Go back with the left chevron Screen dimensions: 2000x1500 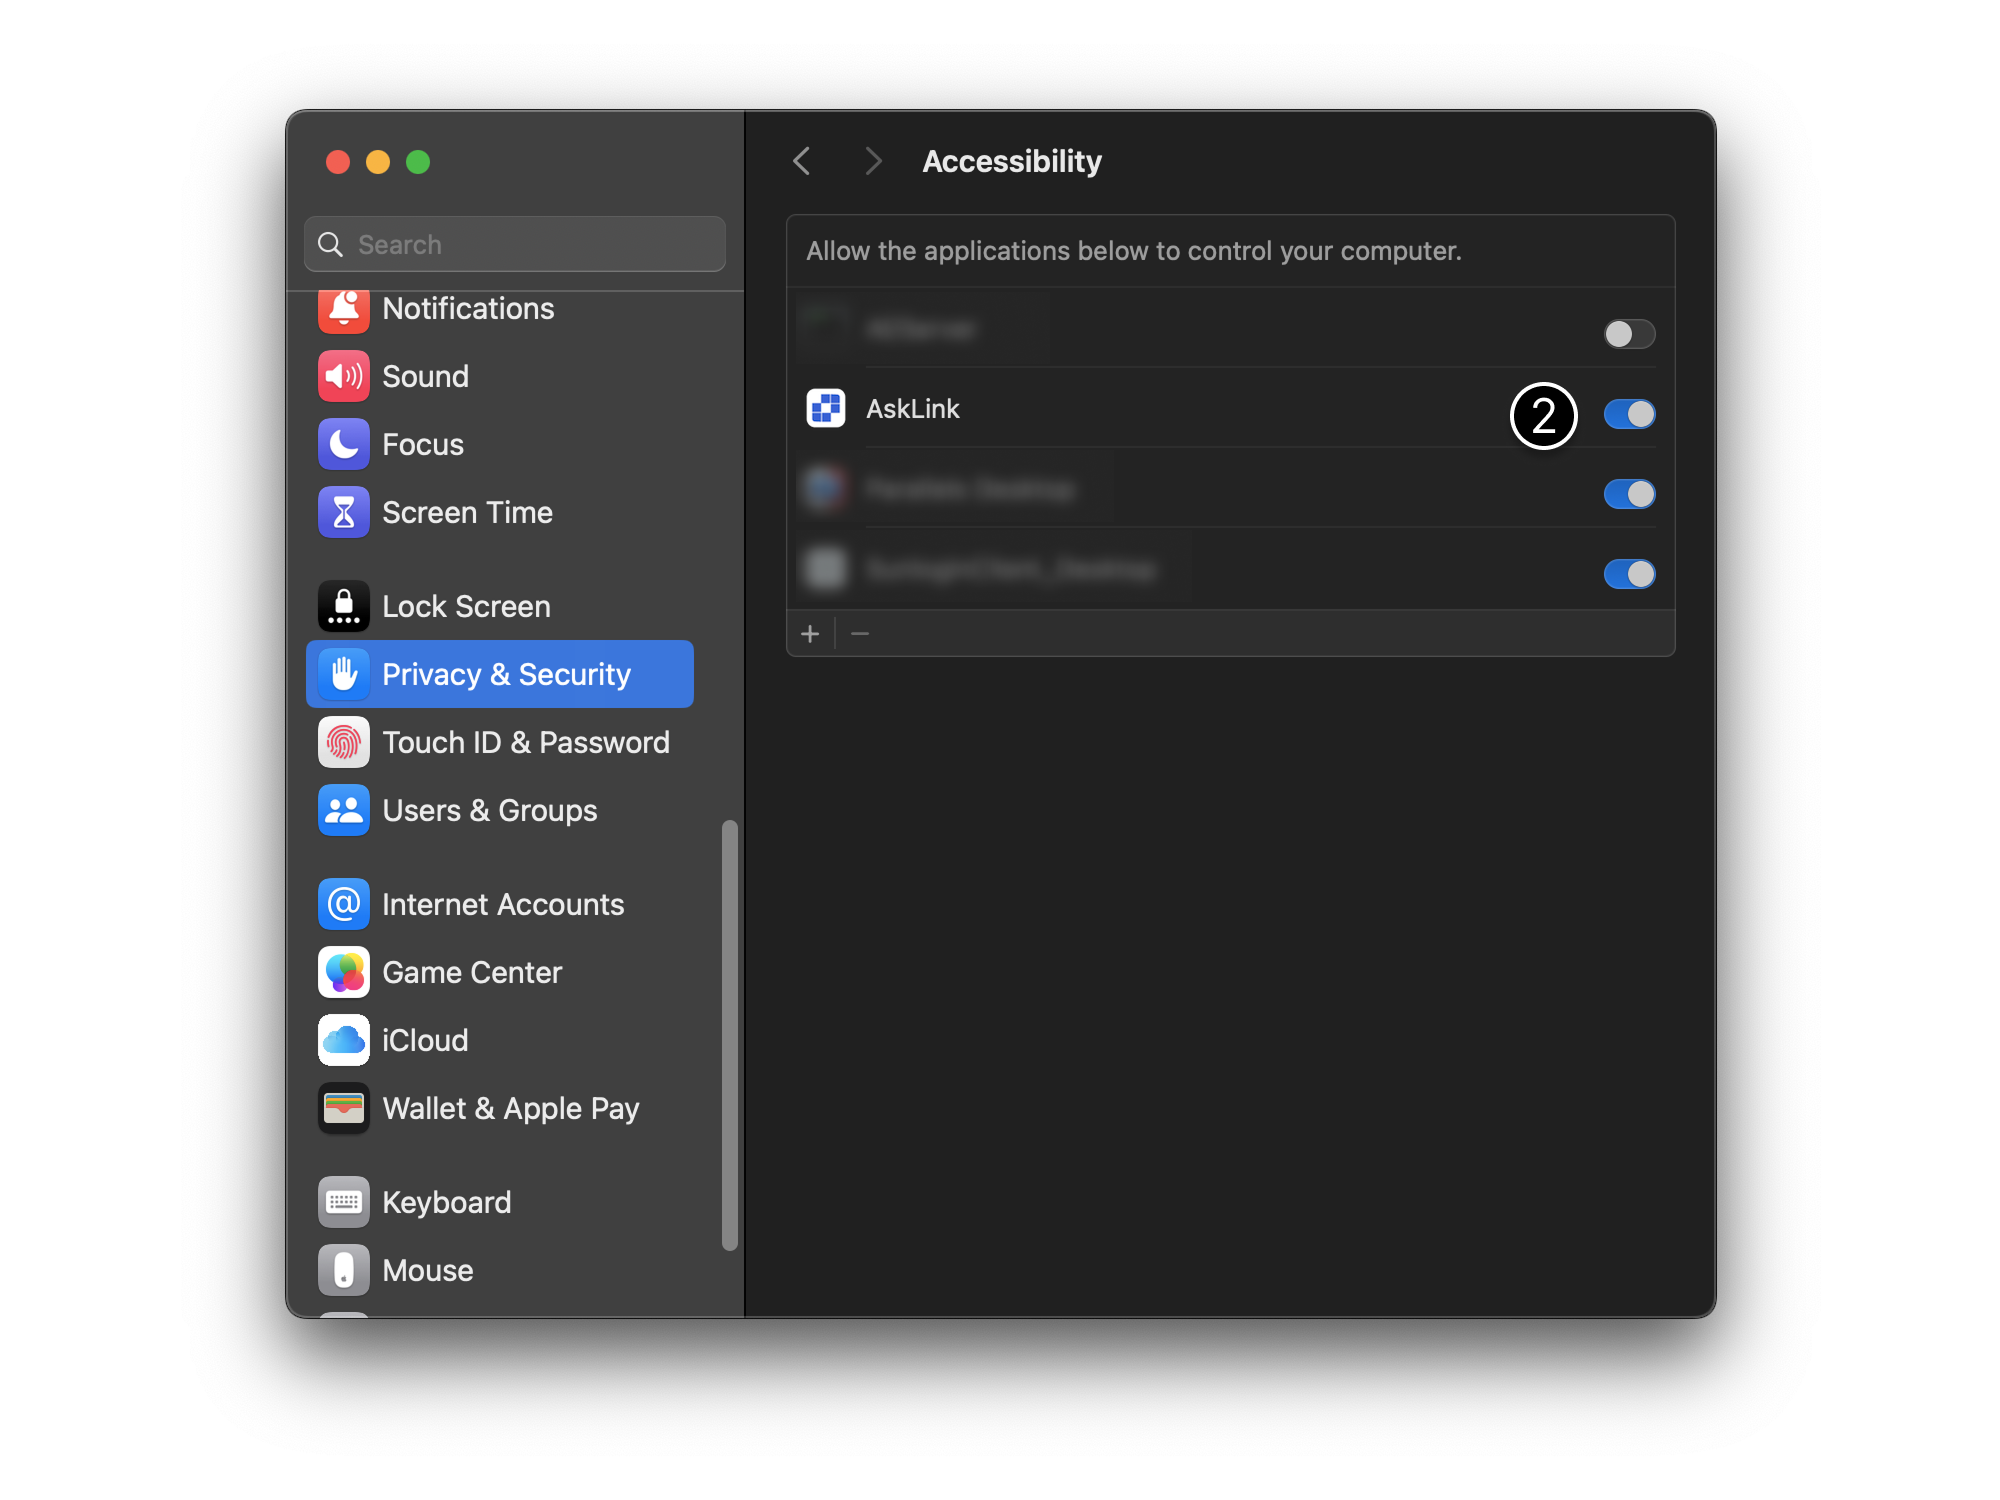coord(802,161)
